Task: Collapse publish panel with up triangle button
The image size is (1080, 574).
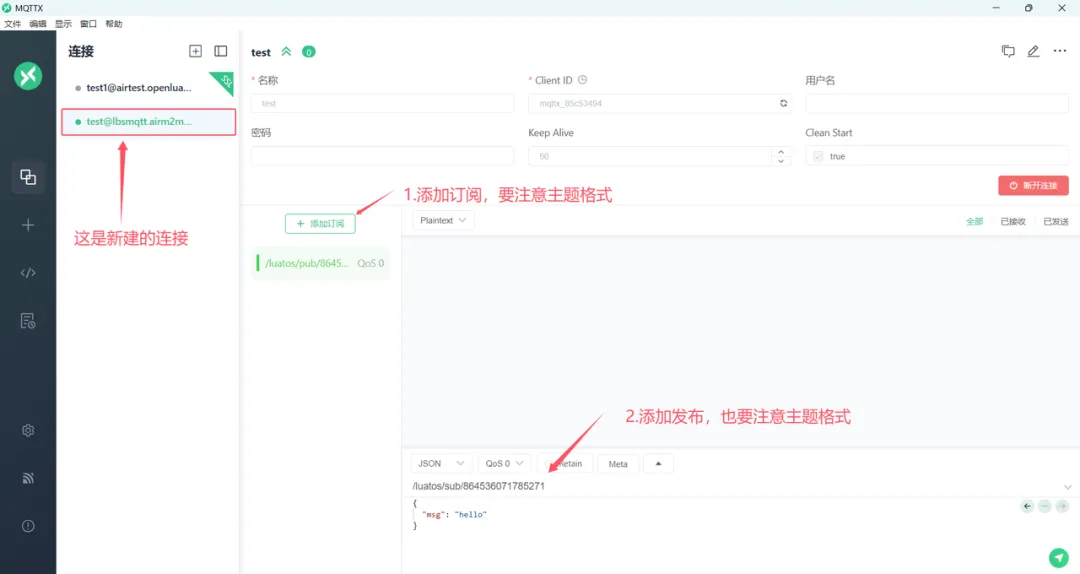Action: pyautogui.click(x=658, y=464)
